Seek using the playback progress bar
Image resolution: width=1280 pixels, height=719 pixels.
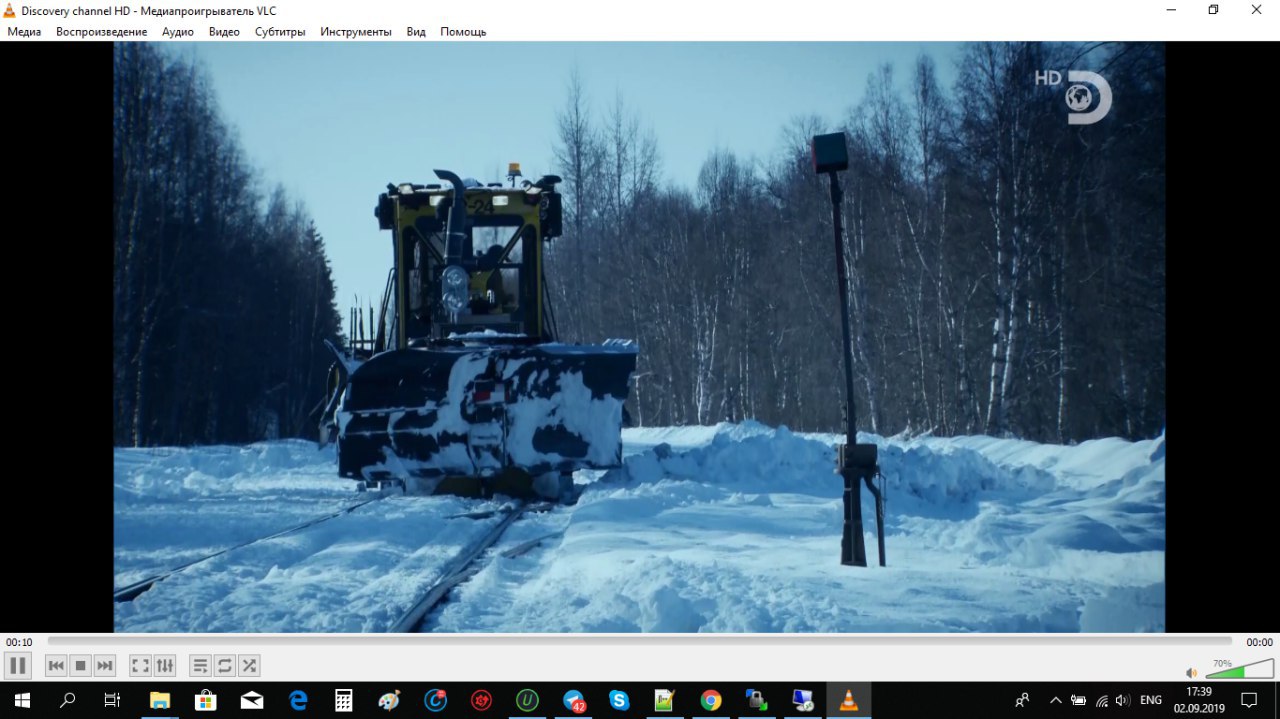tap(640, 642)
